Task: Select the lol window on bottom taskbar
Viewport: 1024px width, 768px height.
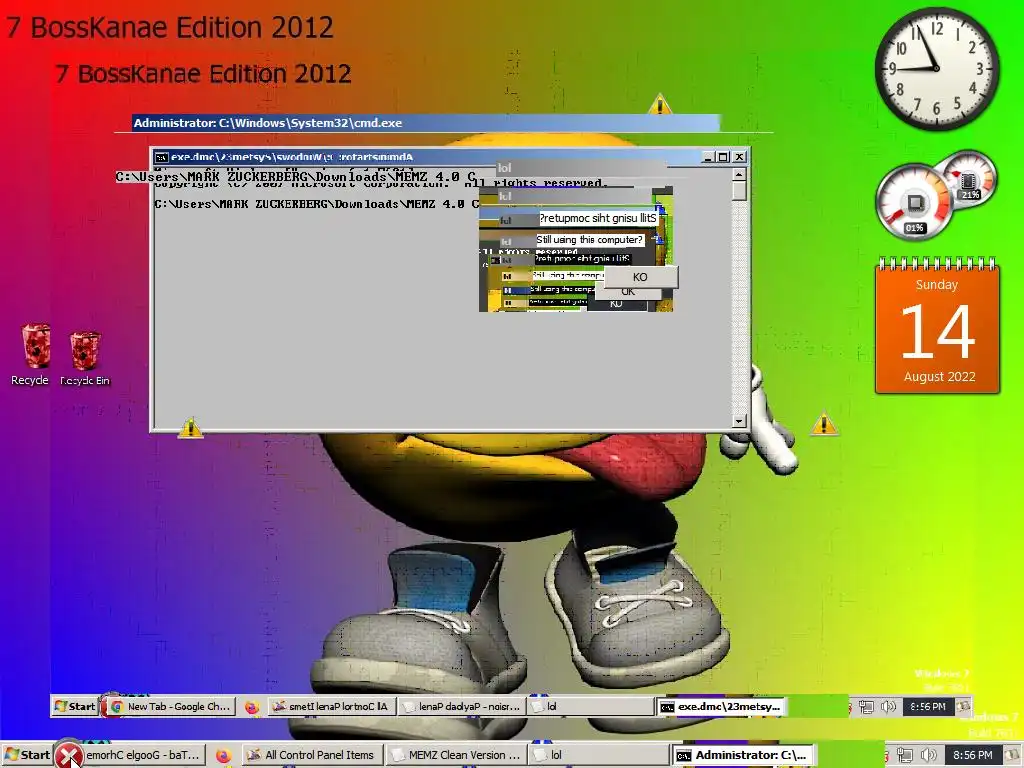Action: [600, 755]
